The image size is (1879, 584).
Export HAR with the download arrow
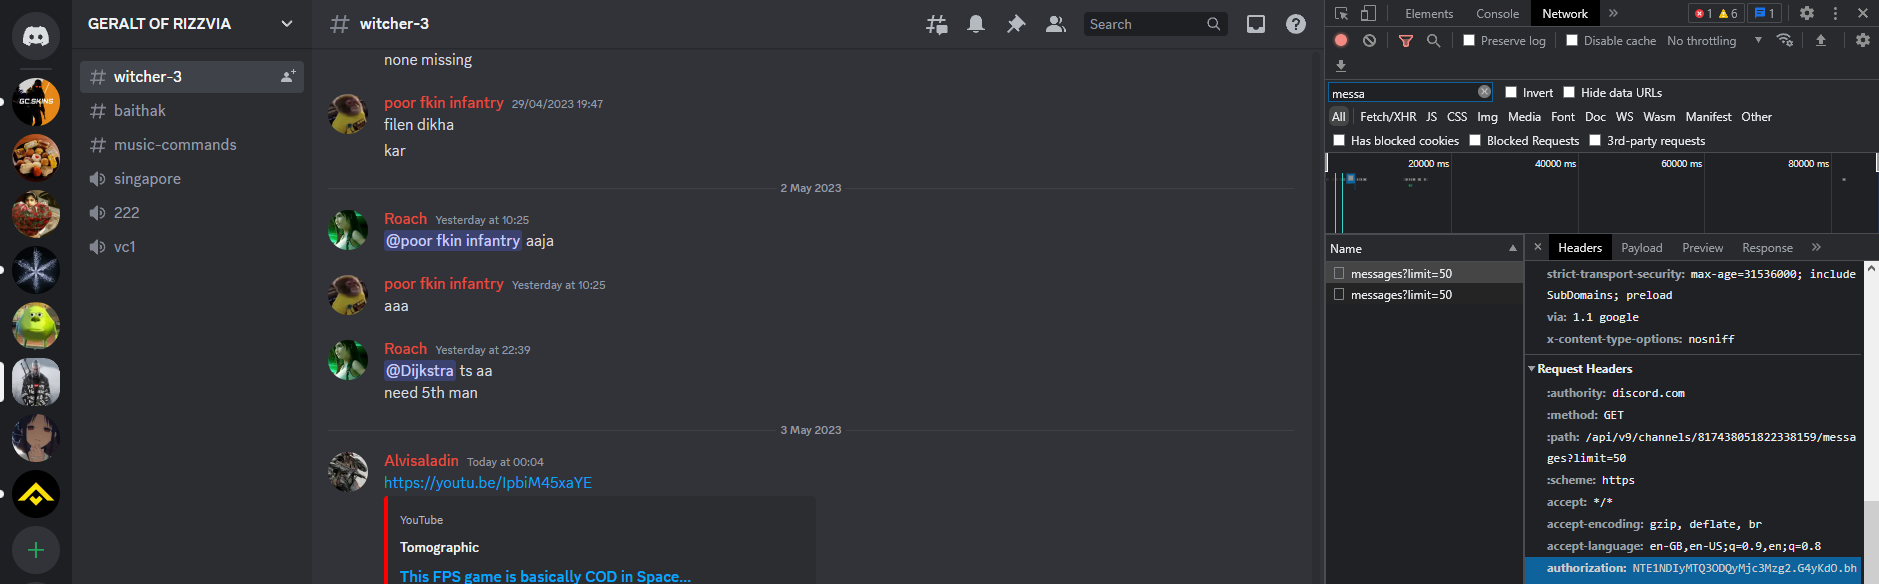pyautogui.click(x=1341, y=66)
